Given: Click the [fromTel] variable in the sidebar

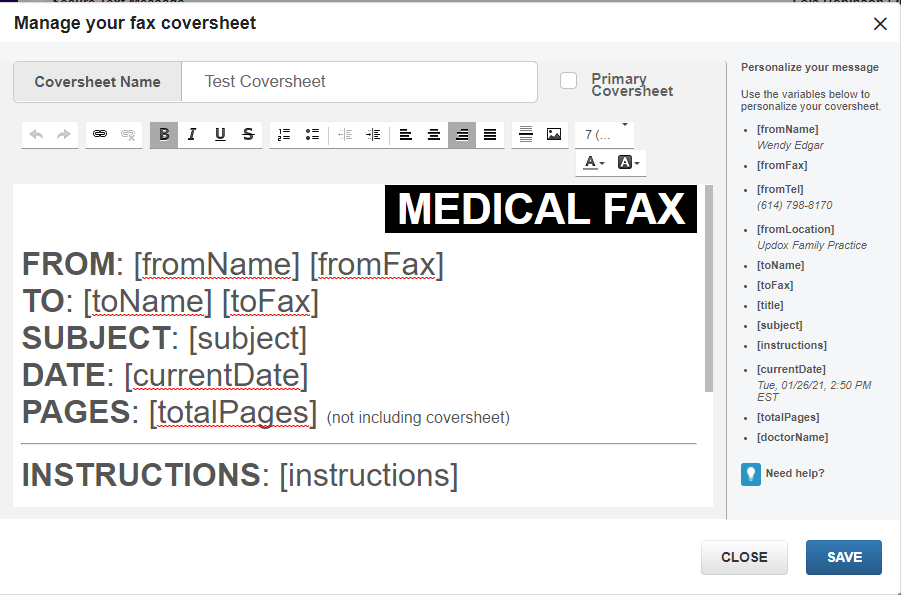Looking at the screenshot, I should point(780,189).
